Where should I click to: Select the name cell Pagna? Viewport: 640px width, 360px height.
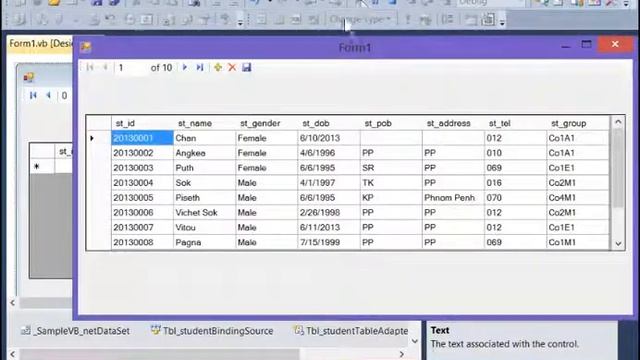pyautogui.click(x=204, y=242)
